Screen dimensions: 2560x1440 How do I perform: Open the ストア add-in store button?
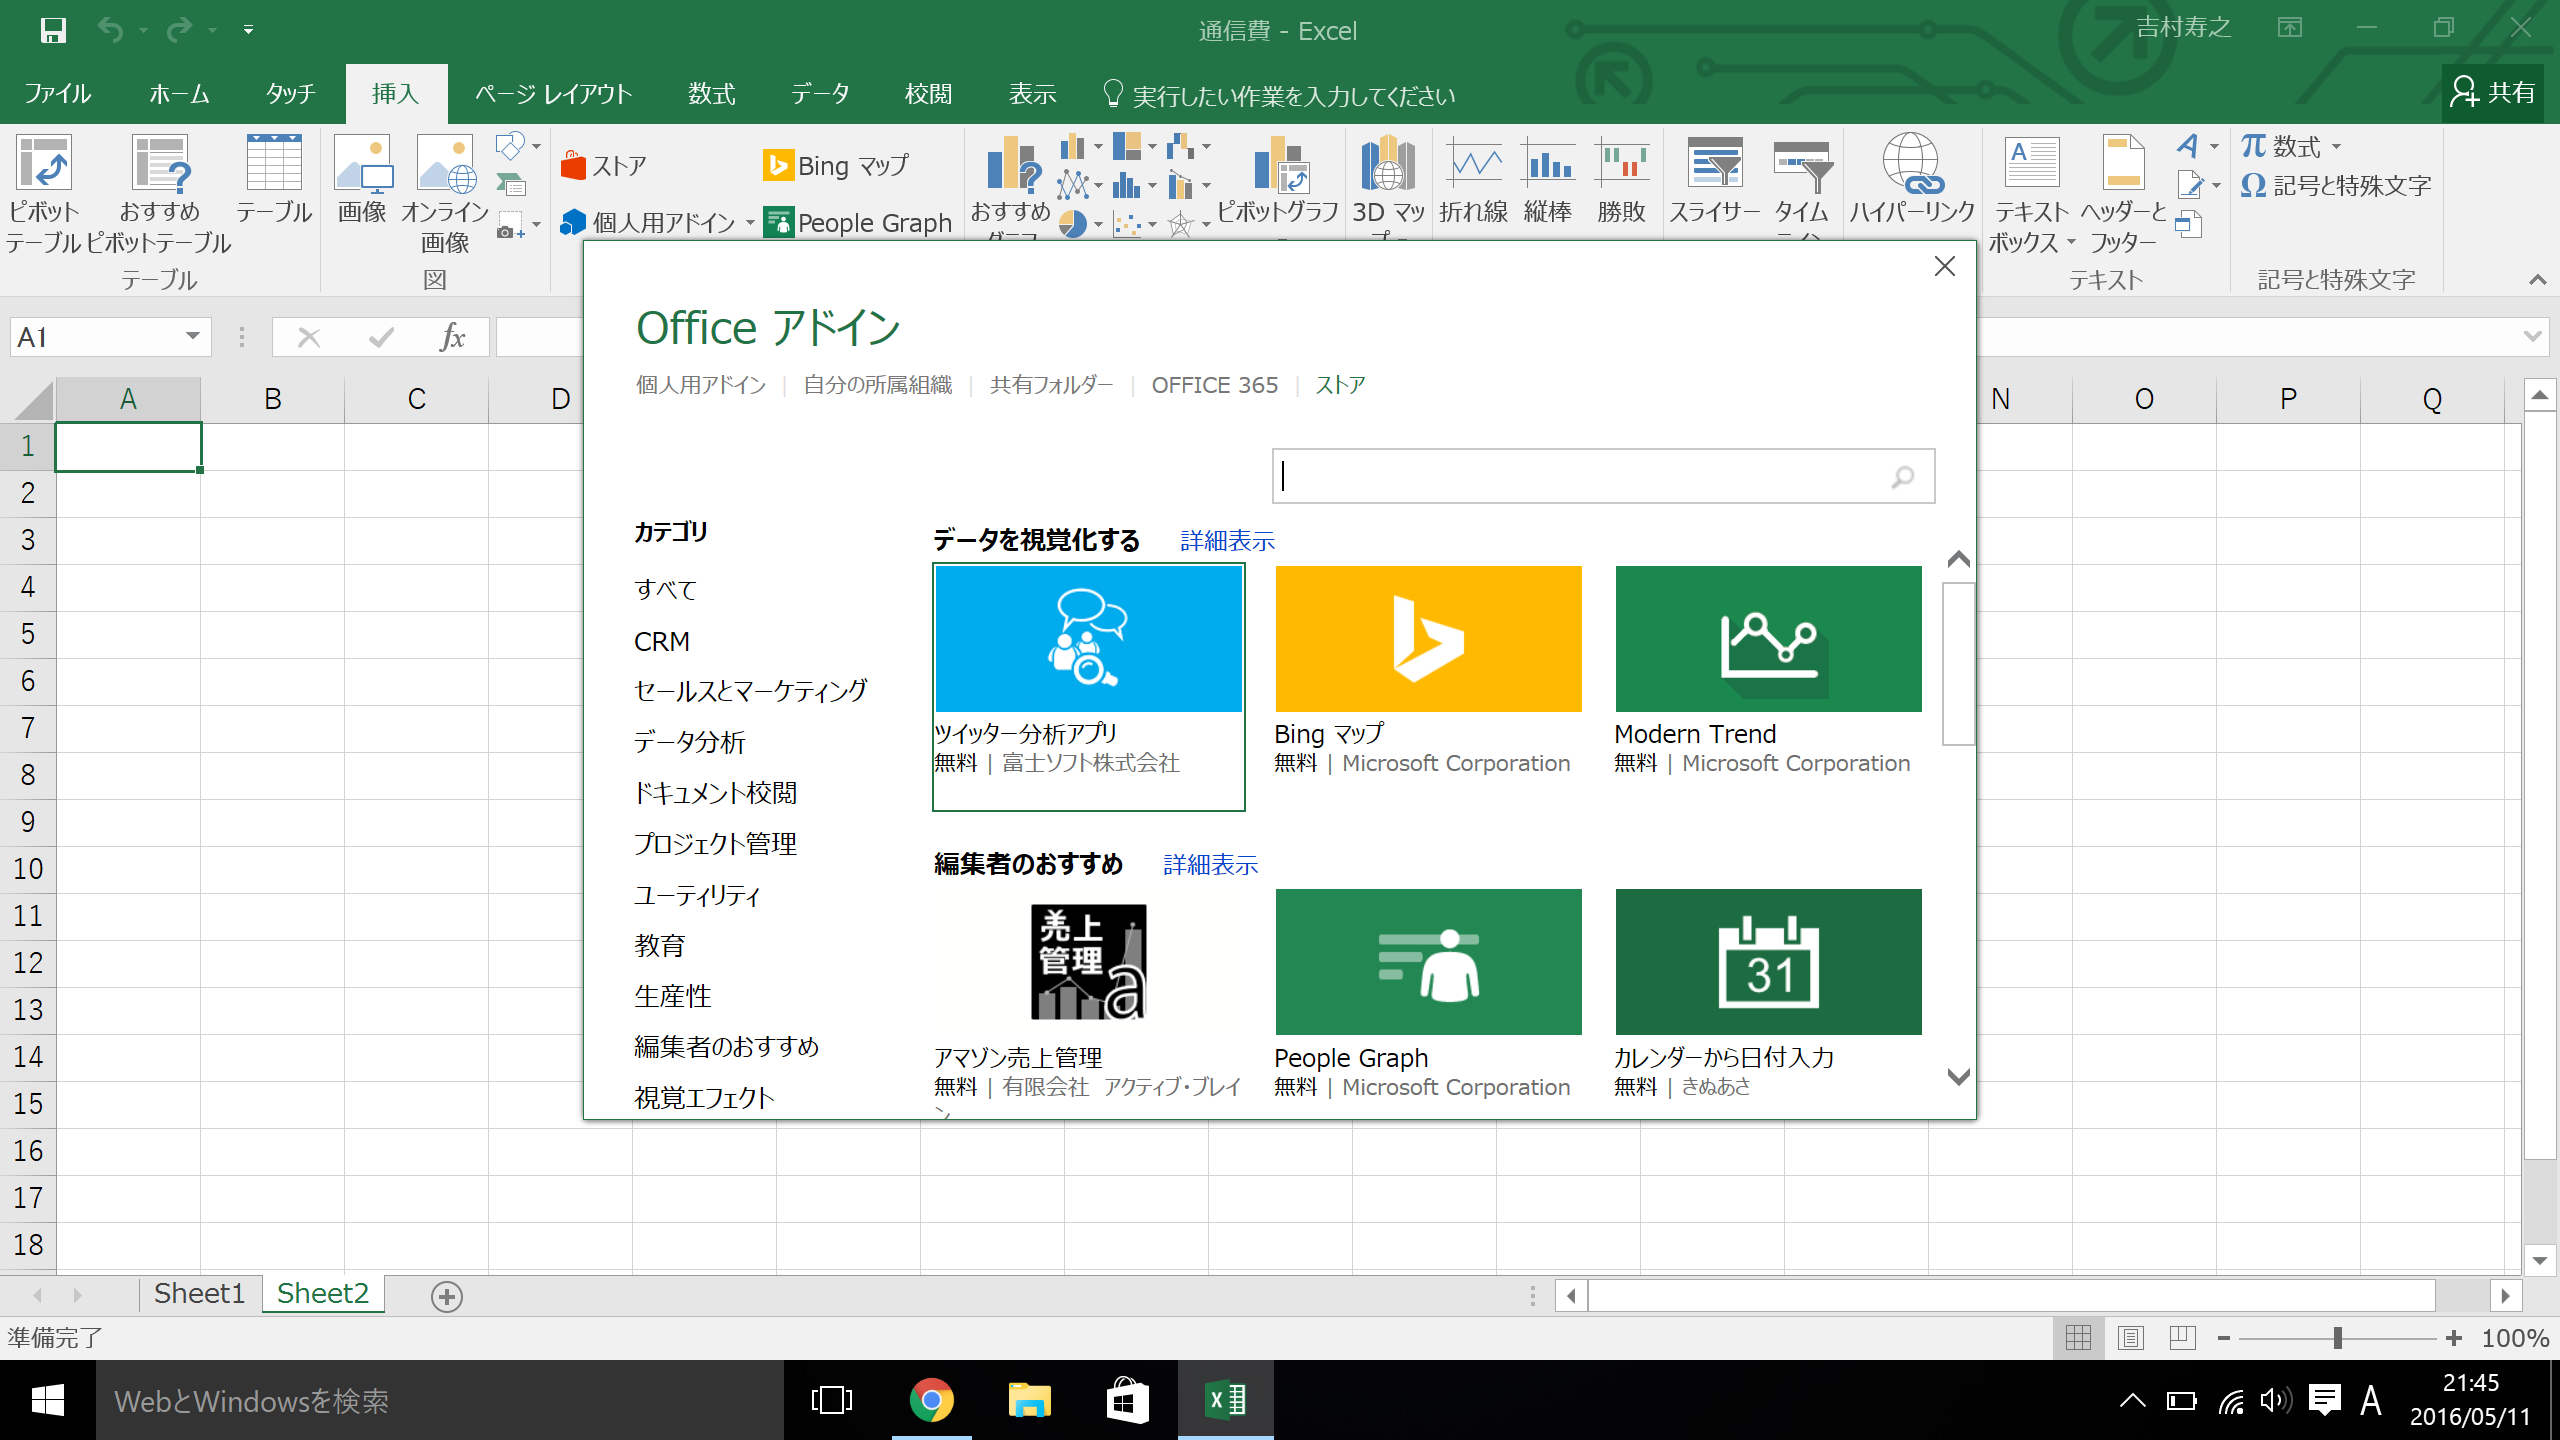tap(604, 165)
